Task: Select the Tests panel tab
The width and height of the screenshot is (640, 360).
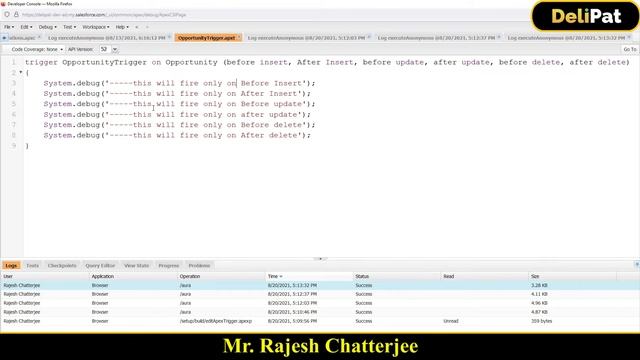Action: coord(32,265)
